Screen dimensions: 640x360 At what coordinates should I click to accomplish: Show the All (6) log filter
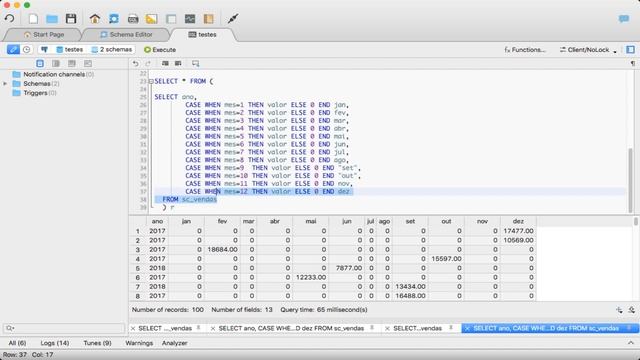point(17,343)
